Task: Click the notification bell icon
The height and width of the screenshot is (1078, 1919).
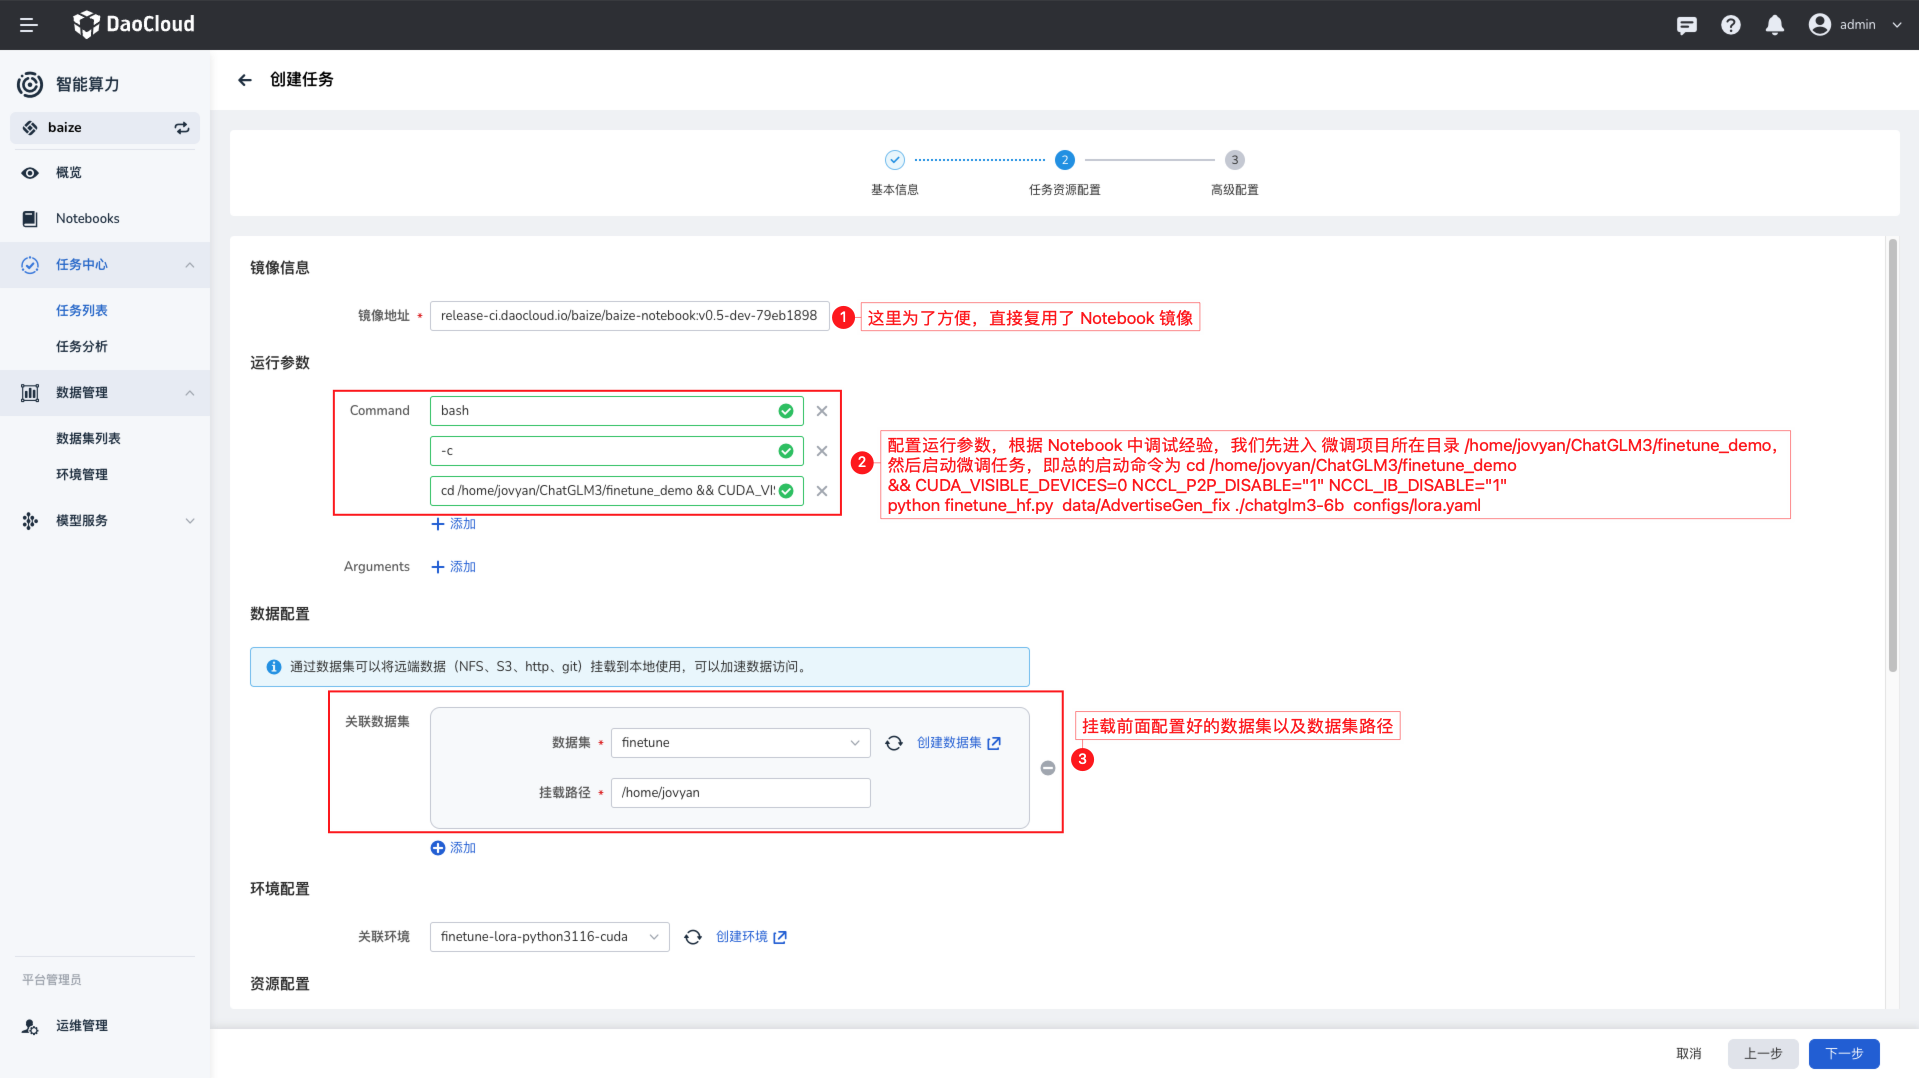Action: pyautogui.click(x=1774, y=25)
